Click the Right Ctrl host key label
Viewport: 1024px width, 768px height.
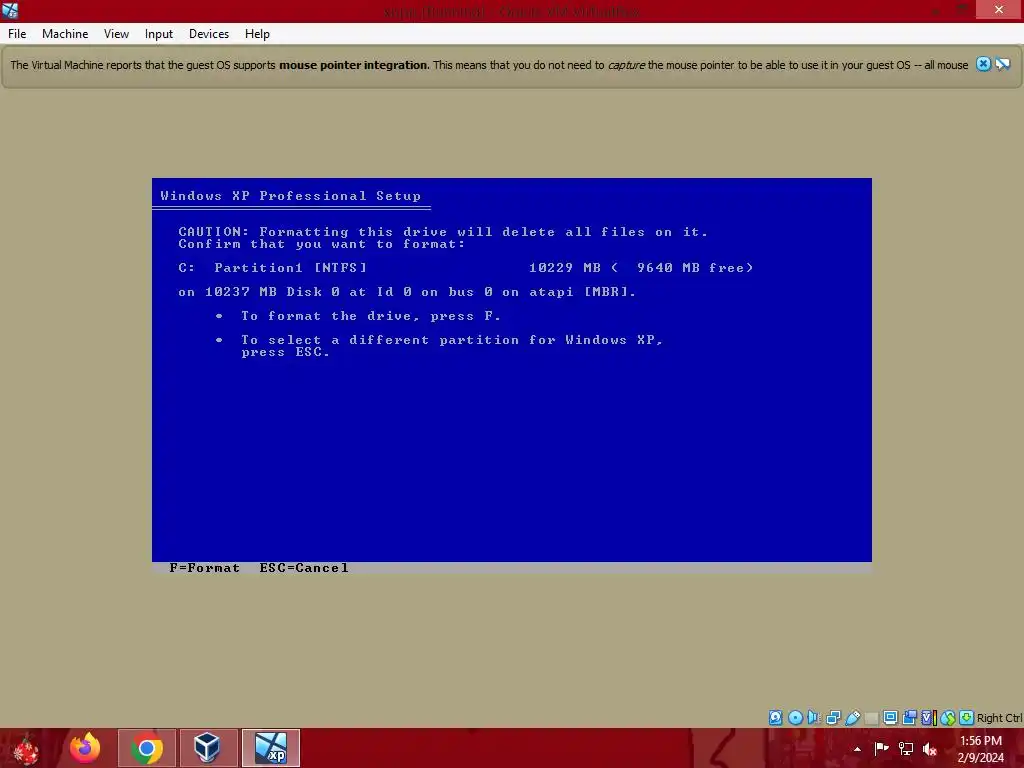click(999, 718)
